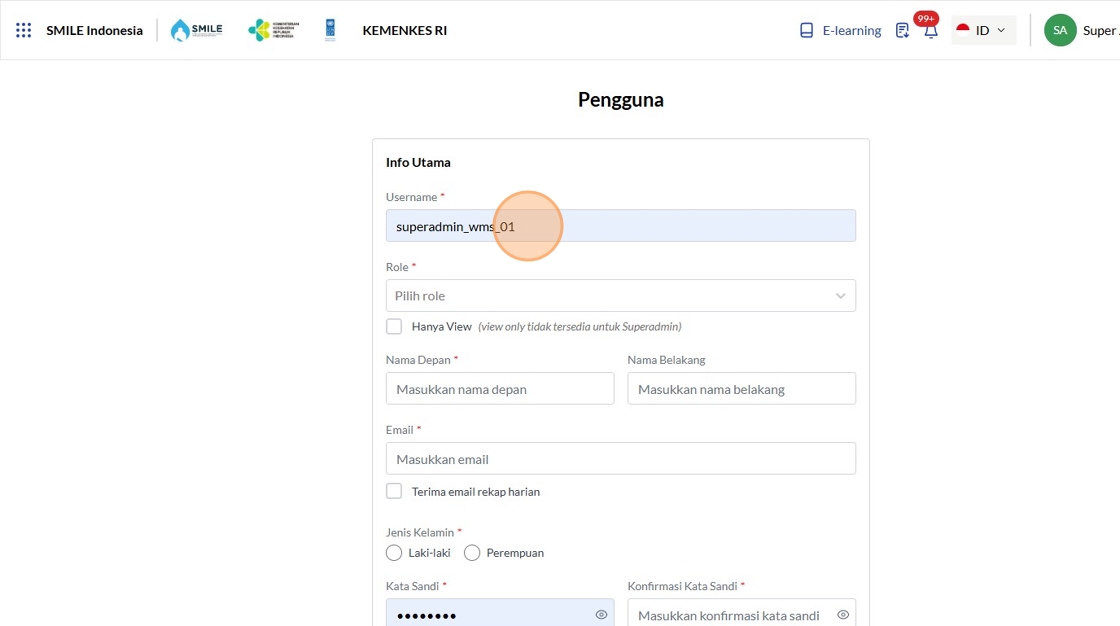Enable the Hanya View checkbox
Image resolution: width=1120 pixels, height=626 pixels.
pyautogui.click(x=394, y=327)
